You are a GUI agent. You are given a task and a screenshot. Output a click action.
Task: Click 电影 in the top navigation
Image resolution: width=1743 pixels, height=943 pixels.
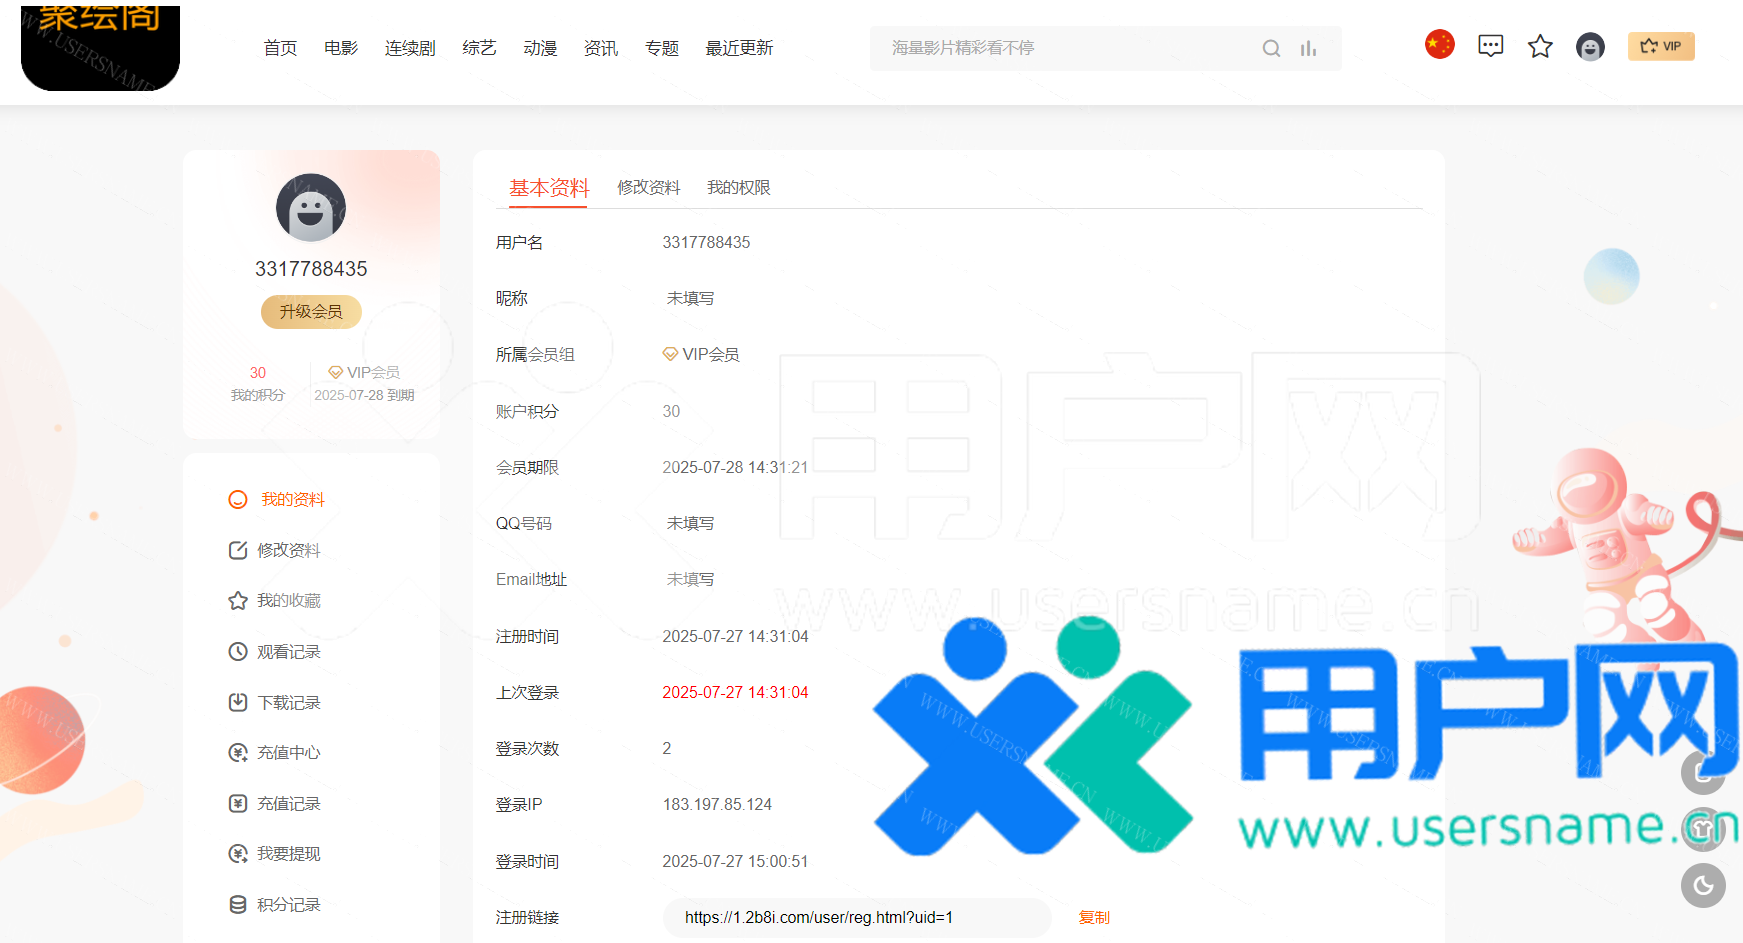(341, 48)
